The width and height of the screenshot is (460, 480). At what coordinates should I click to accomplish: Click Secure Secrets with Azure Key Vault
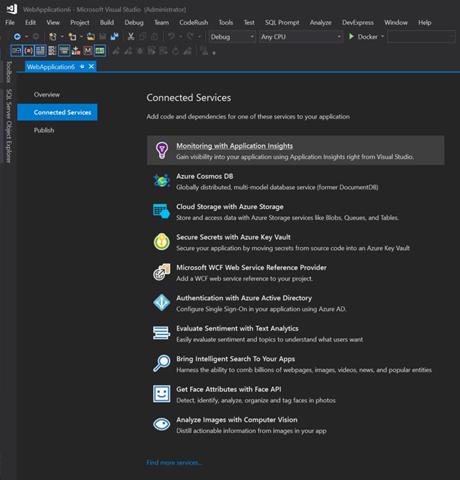coord(233,237)
